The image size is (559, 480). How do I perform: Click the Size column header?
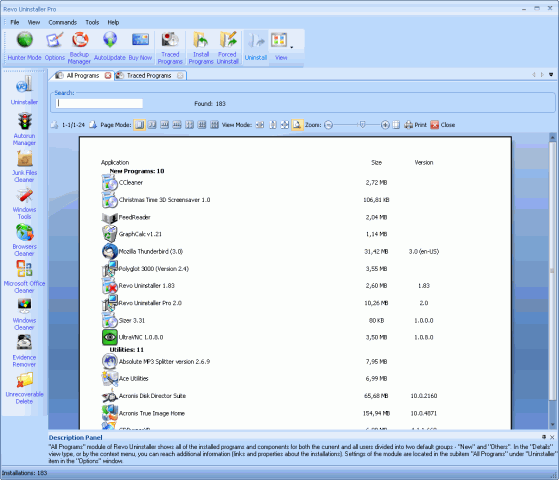tap(376, 163)
